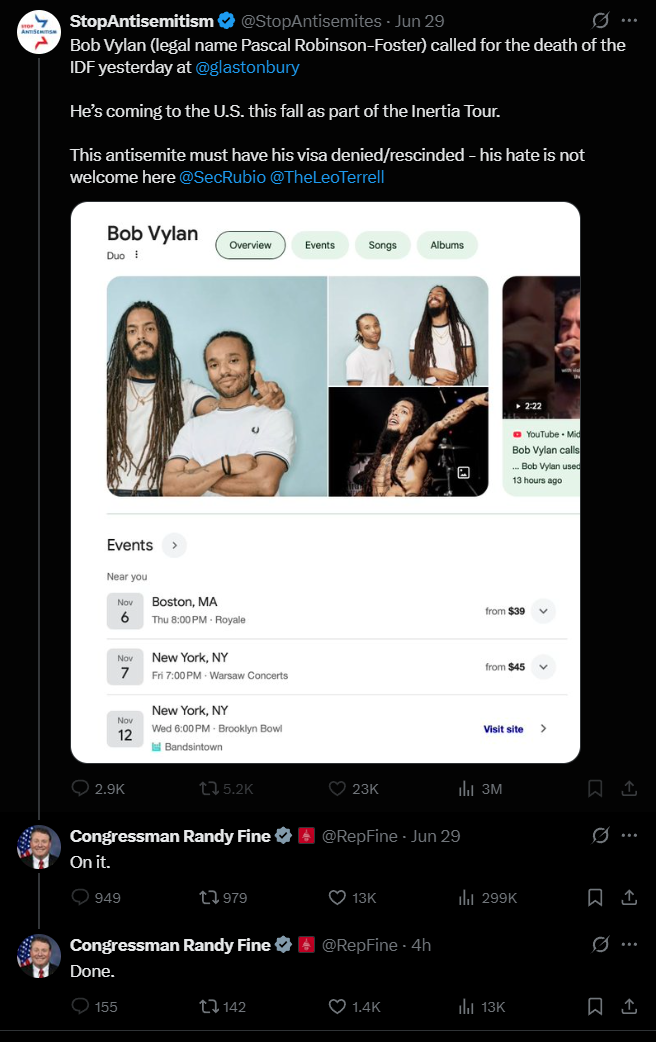Viewport: 656px width, 1042px height.
Task: Expand the Boston, MA event ticket chevron
Action: [x=543, y=611]
